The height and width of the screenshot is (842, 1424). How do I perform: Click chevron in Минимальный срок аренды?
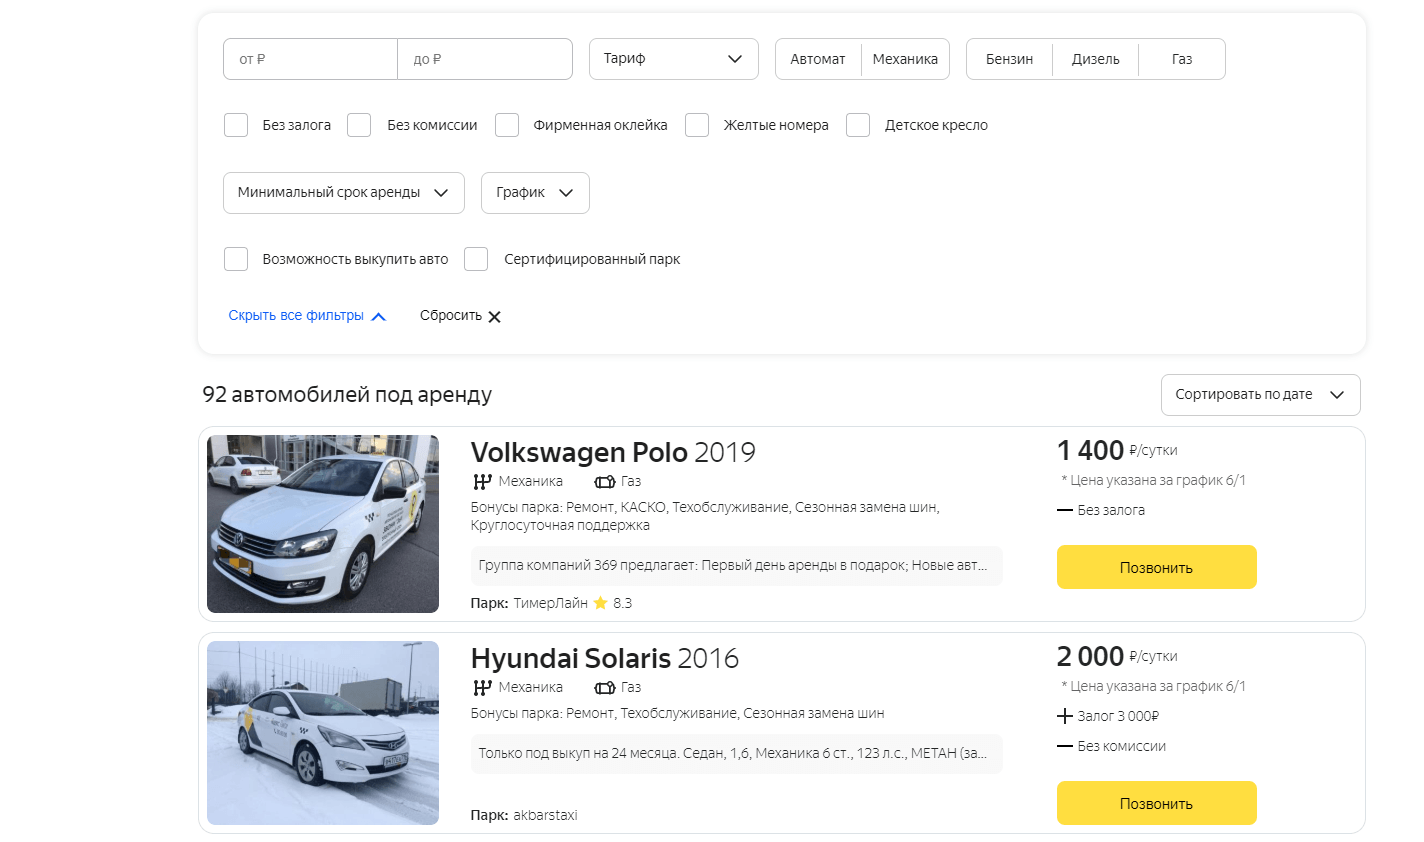click(x=441, y=193)
